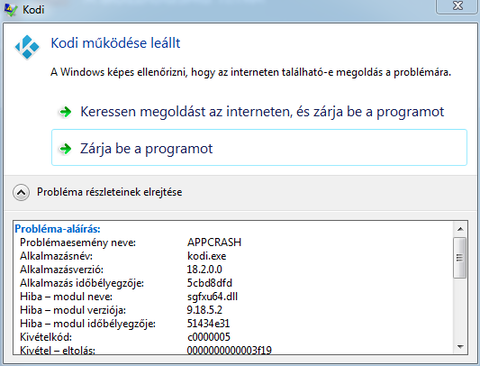Click the details scrollbar up arrow

coord(460,229)
